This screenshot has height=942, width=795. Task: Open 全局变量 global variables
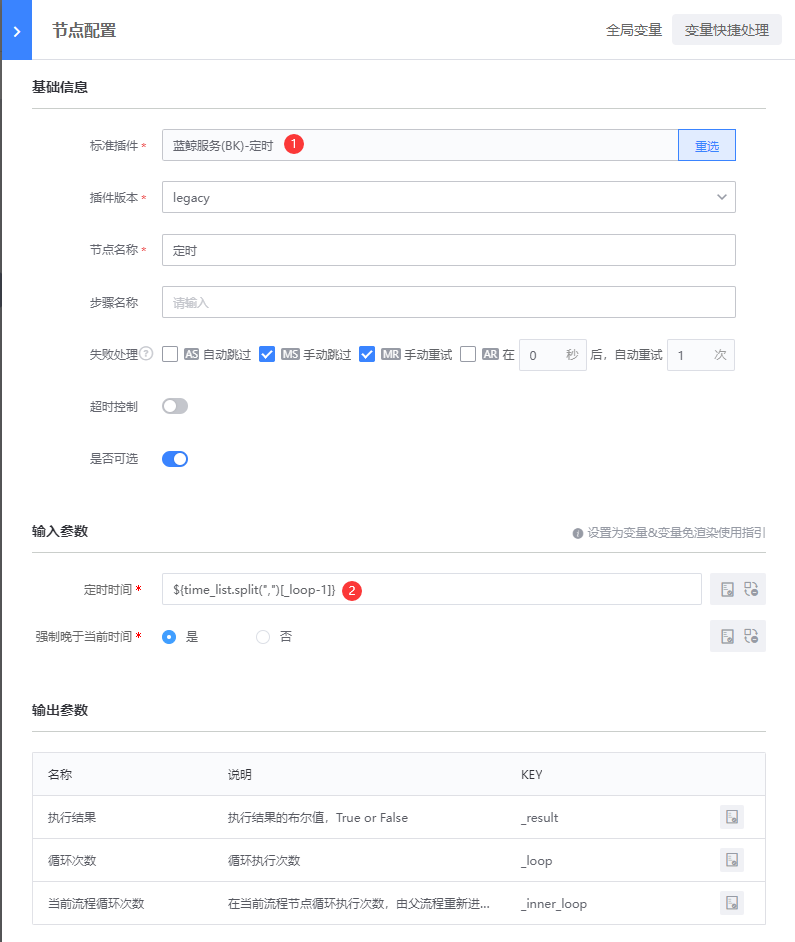click(633, 30)
